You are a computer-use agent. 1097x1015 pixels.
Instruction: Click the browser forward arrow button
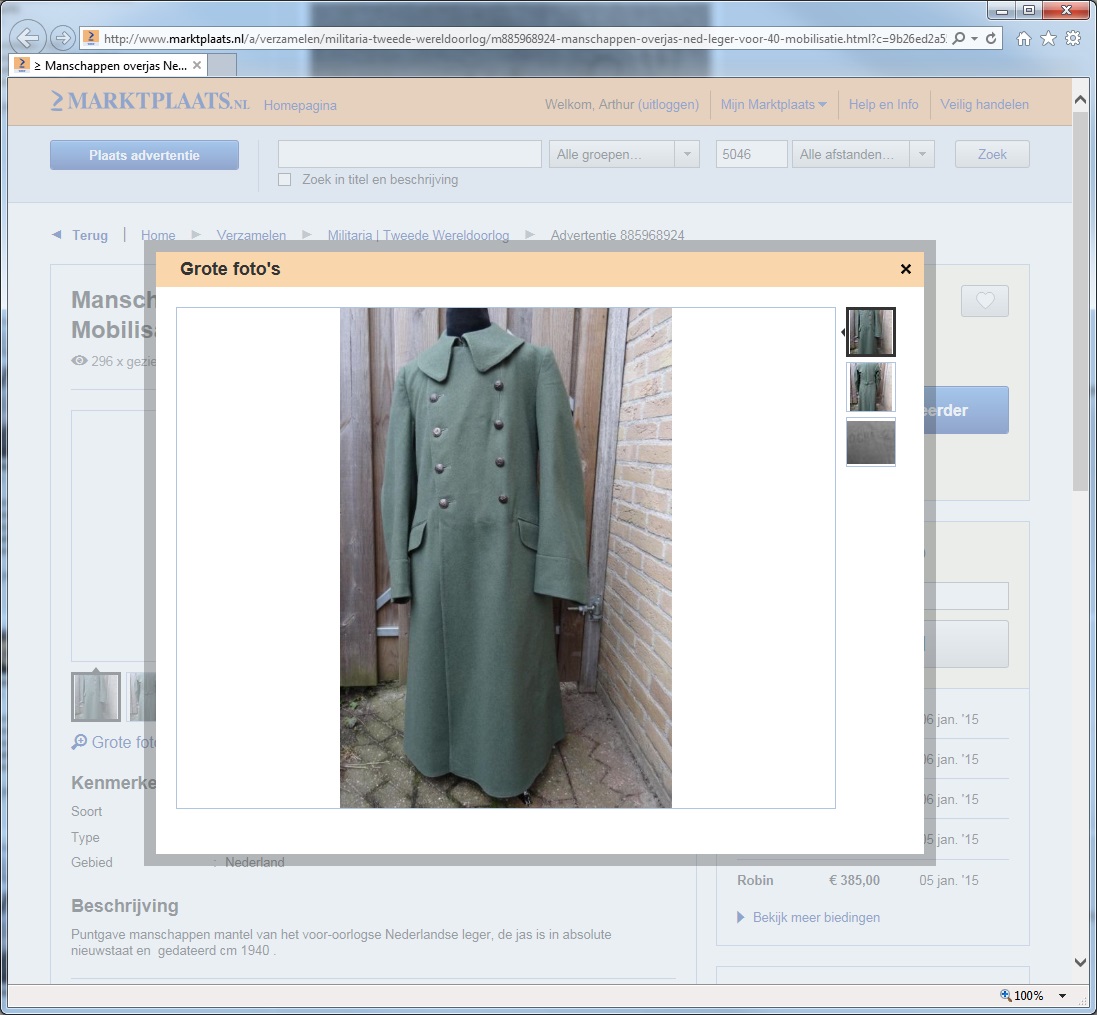(62, 38)
